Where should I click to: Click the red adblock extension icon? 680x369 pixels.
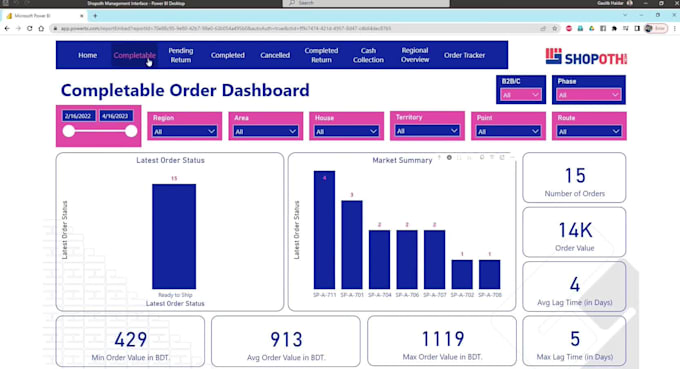(569, 28)
